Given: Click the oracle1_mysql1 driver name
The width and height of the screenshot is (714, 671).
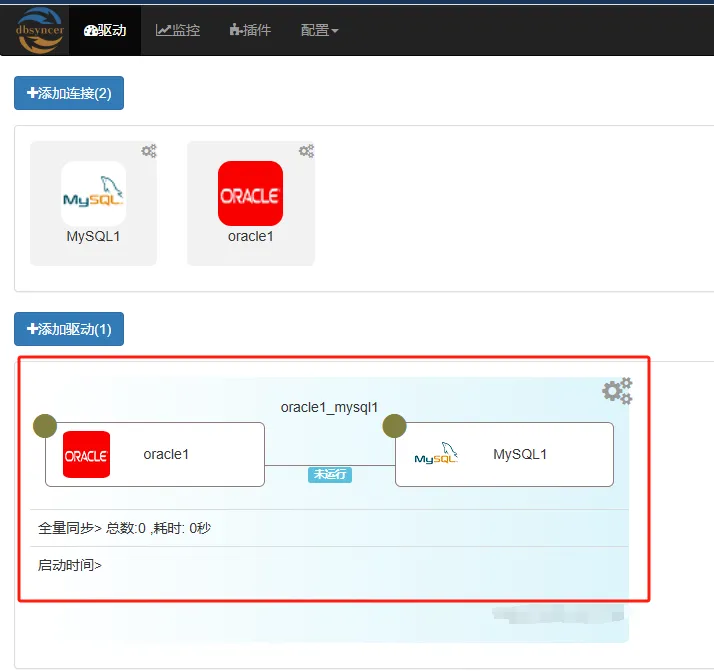Looking at the screenshot, I should 329,407.
